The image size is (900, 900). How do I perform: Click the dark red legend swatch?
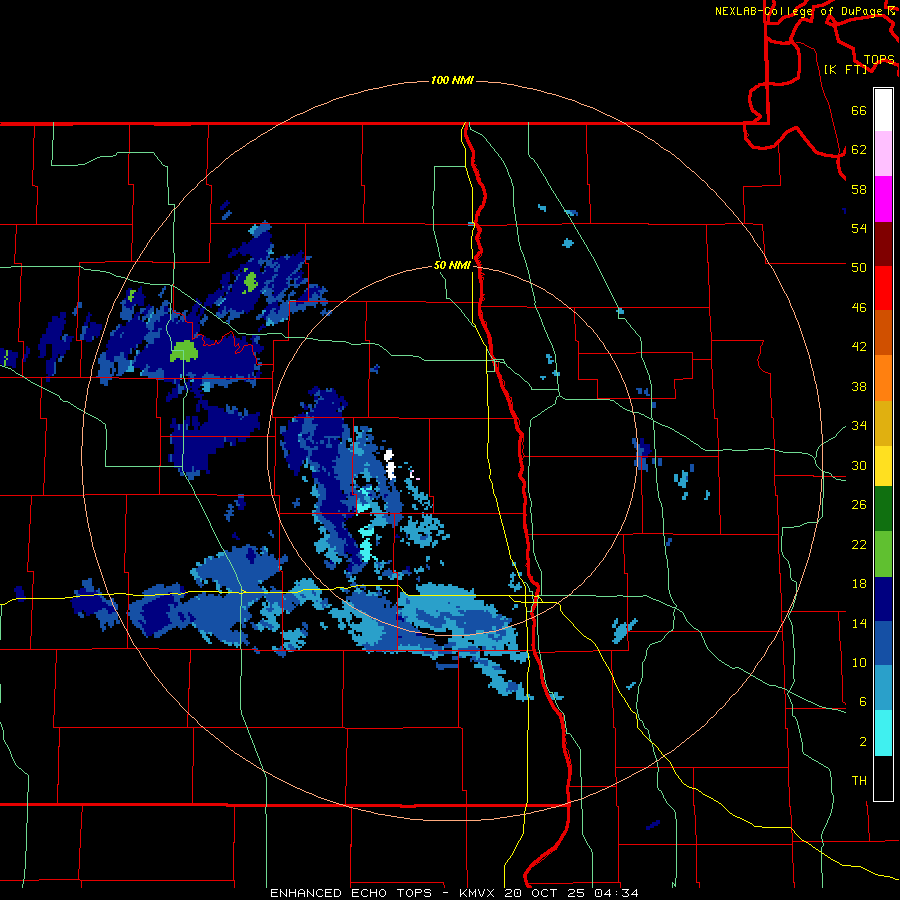[x=883, y=244]
